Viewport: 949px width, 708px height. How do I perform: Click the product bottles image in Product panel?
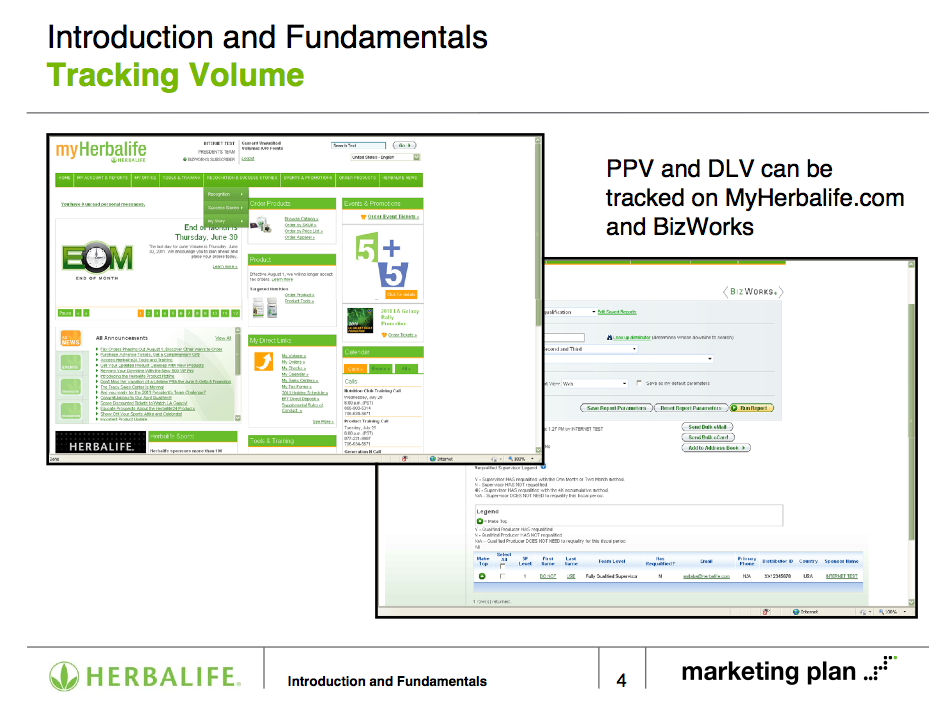265,307
